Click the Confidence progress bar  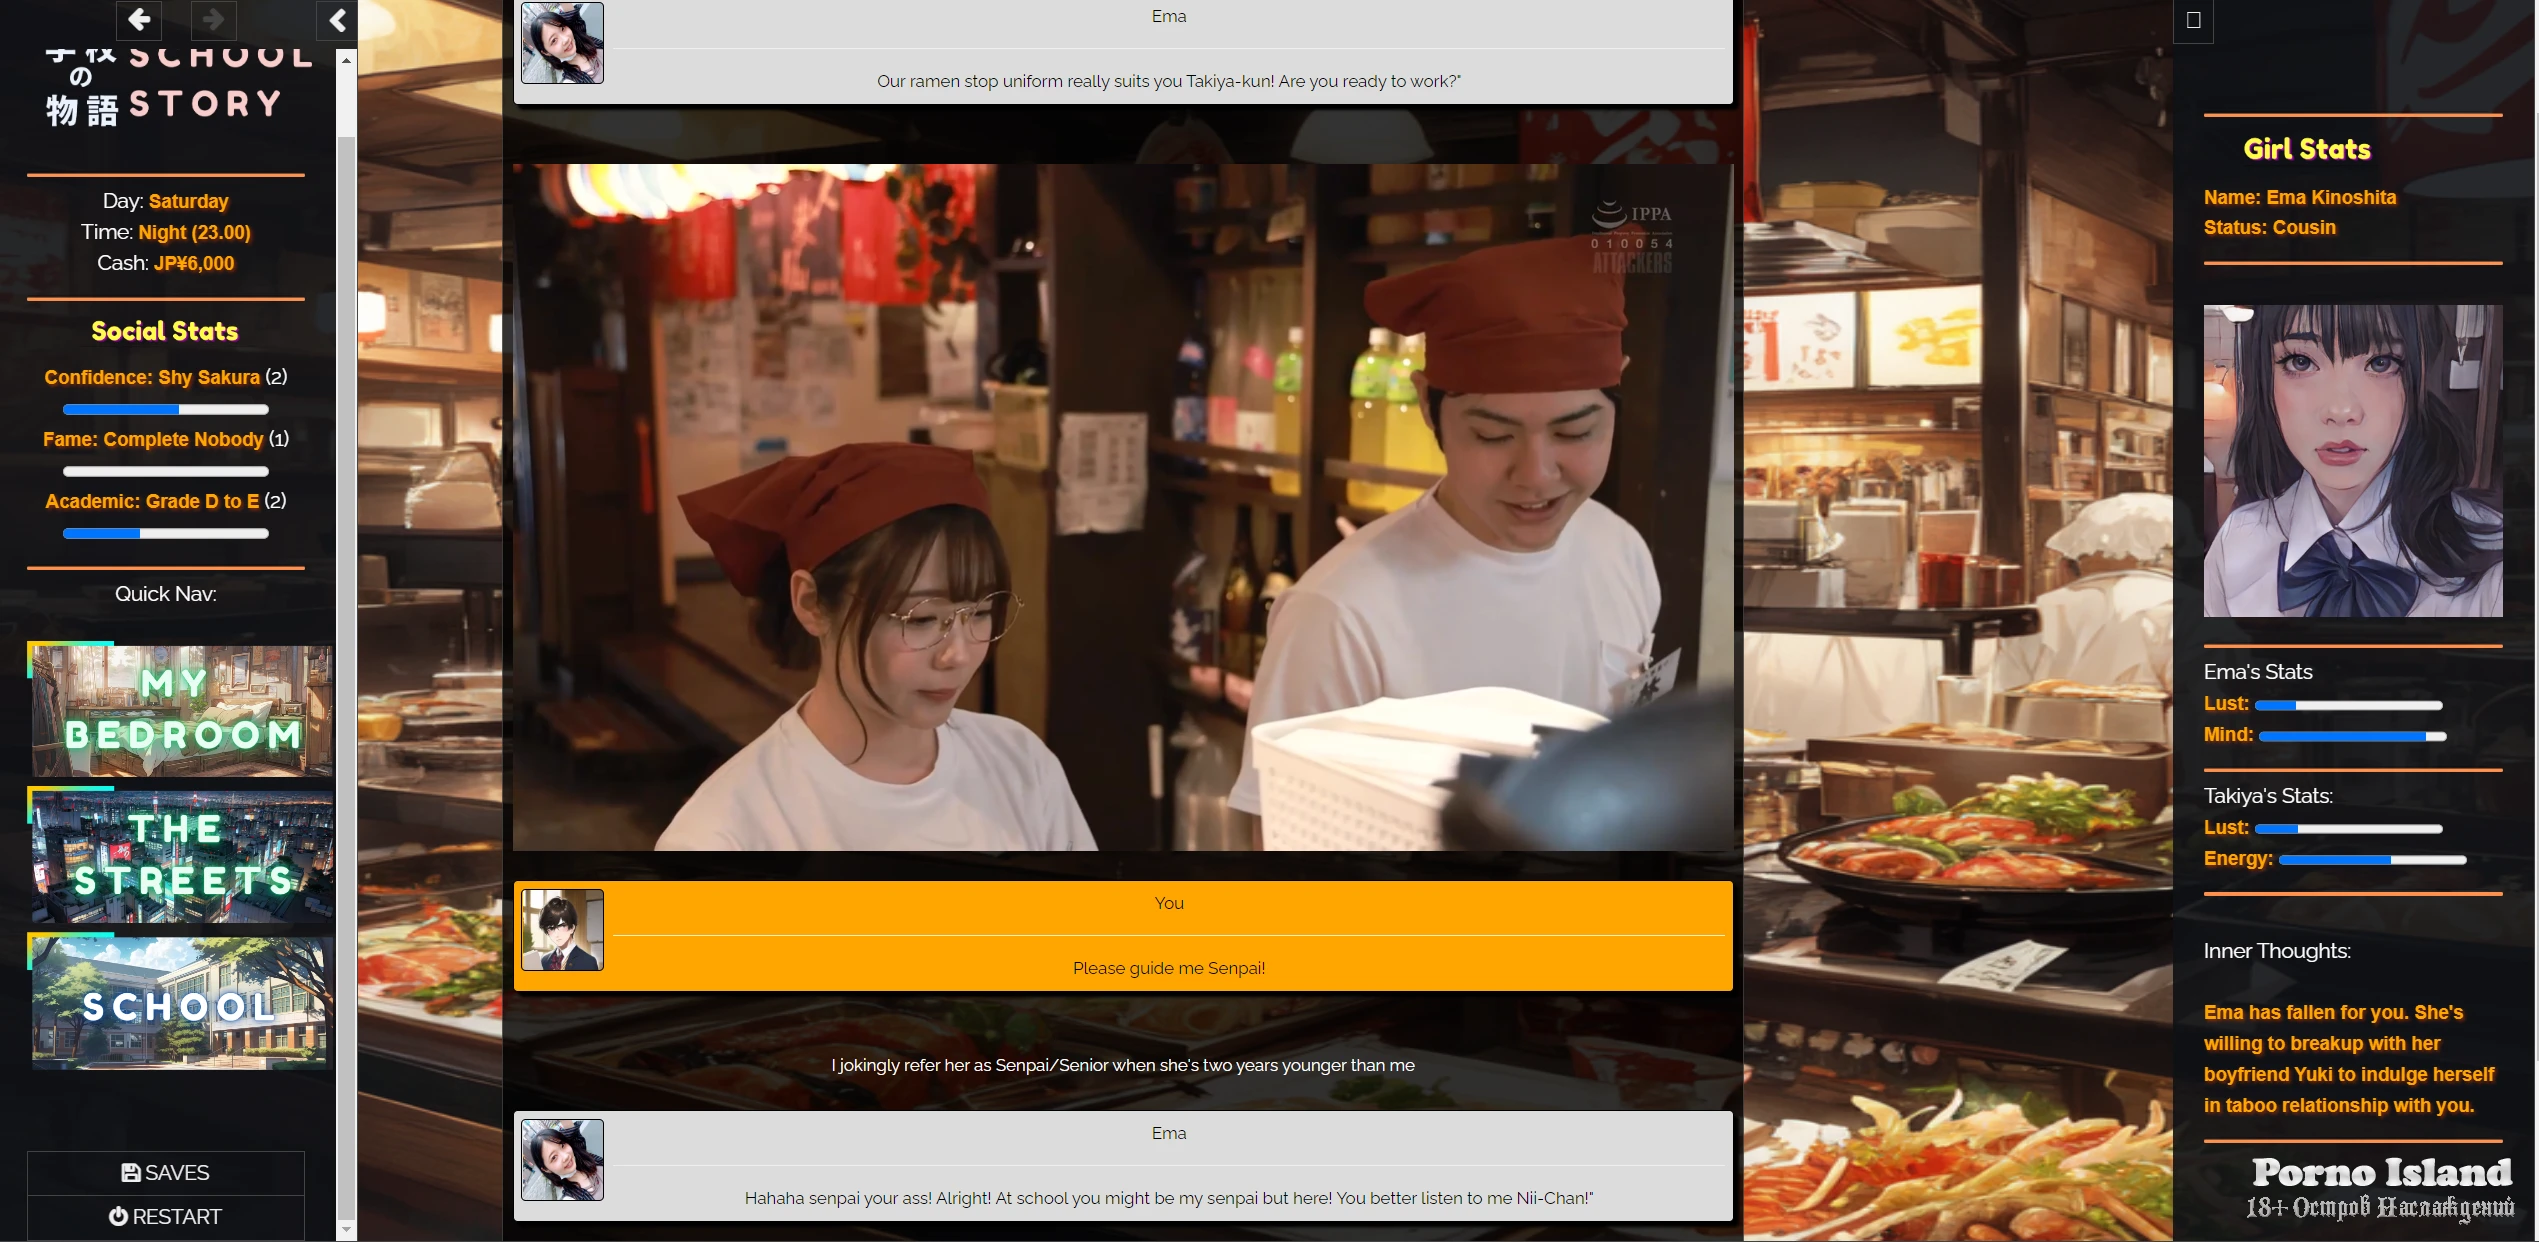[x=165, y=409]
